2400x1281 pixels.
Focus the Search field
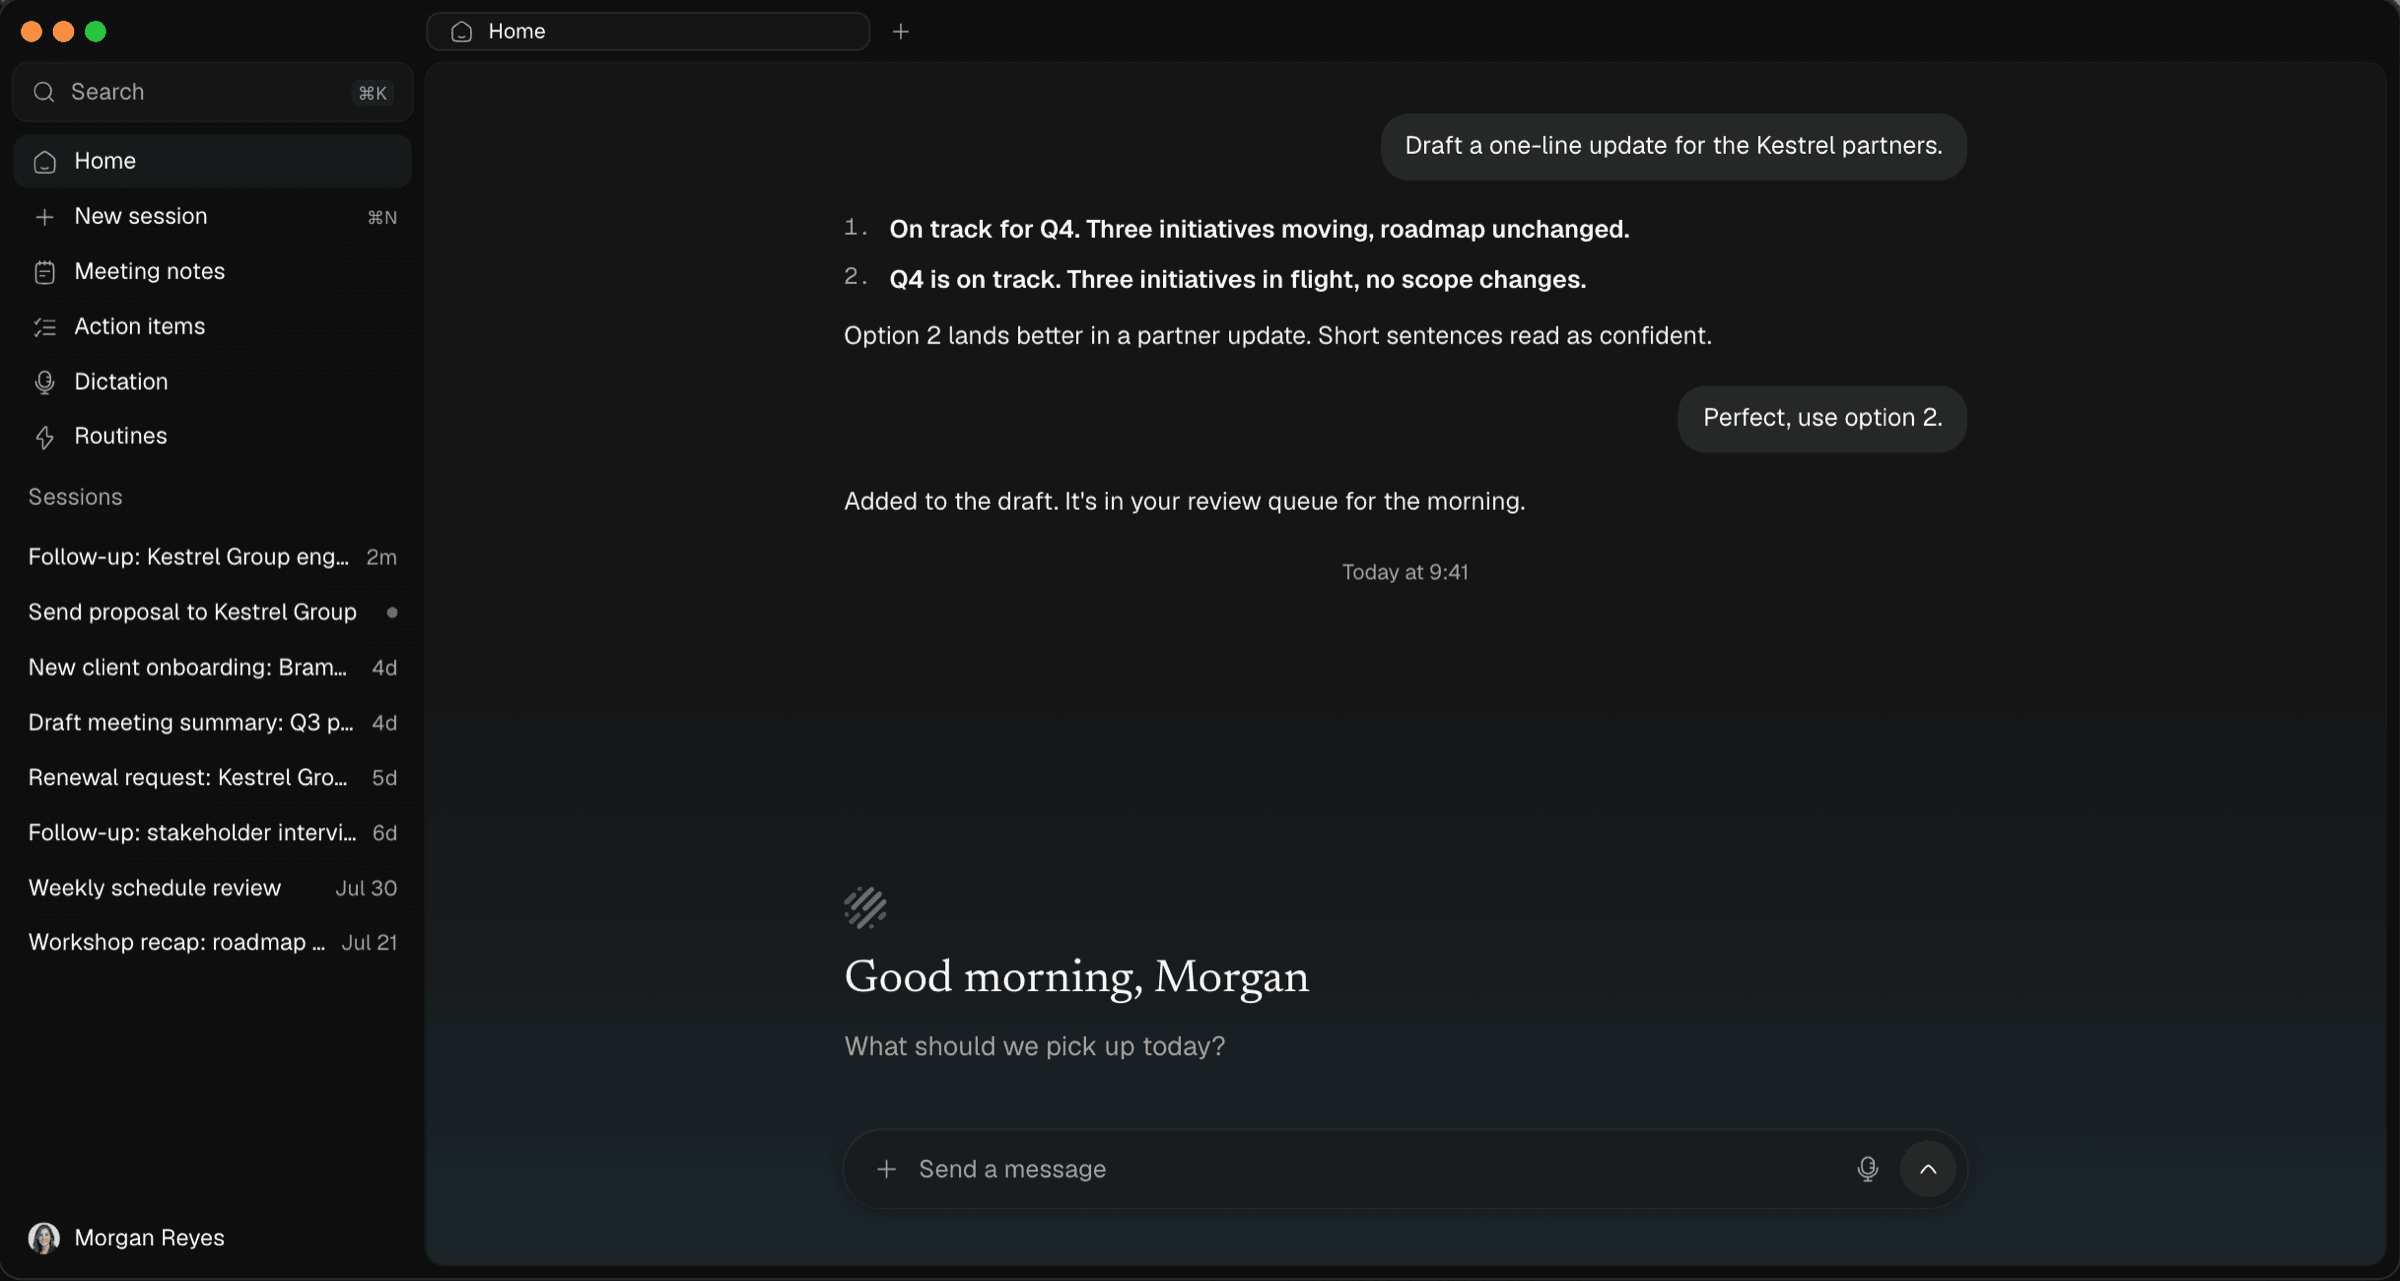coord(212,92)
